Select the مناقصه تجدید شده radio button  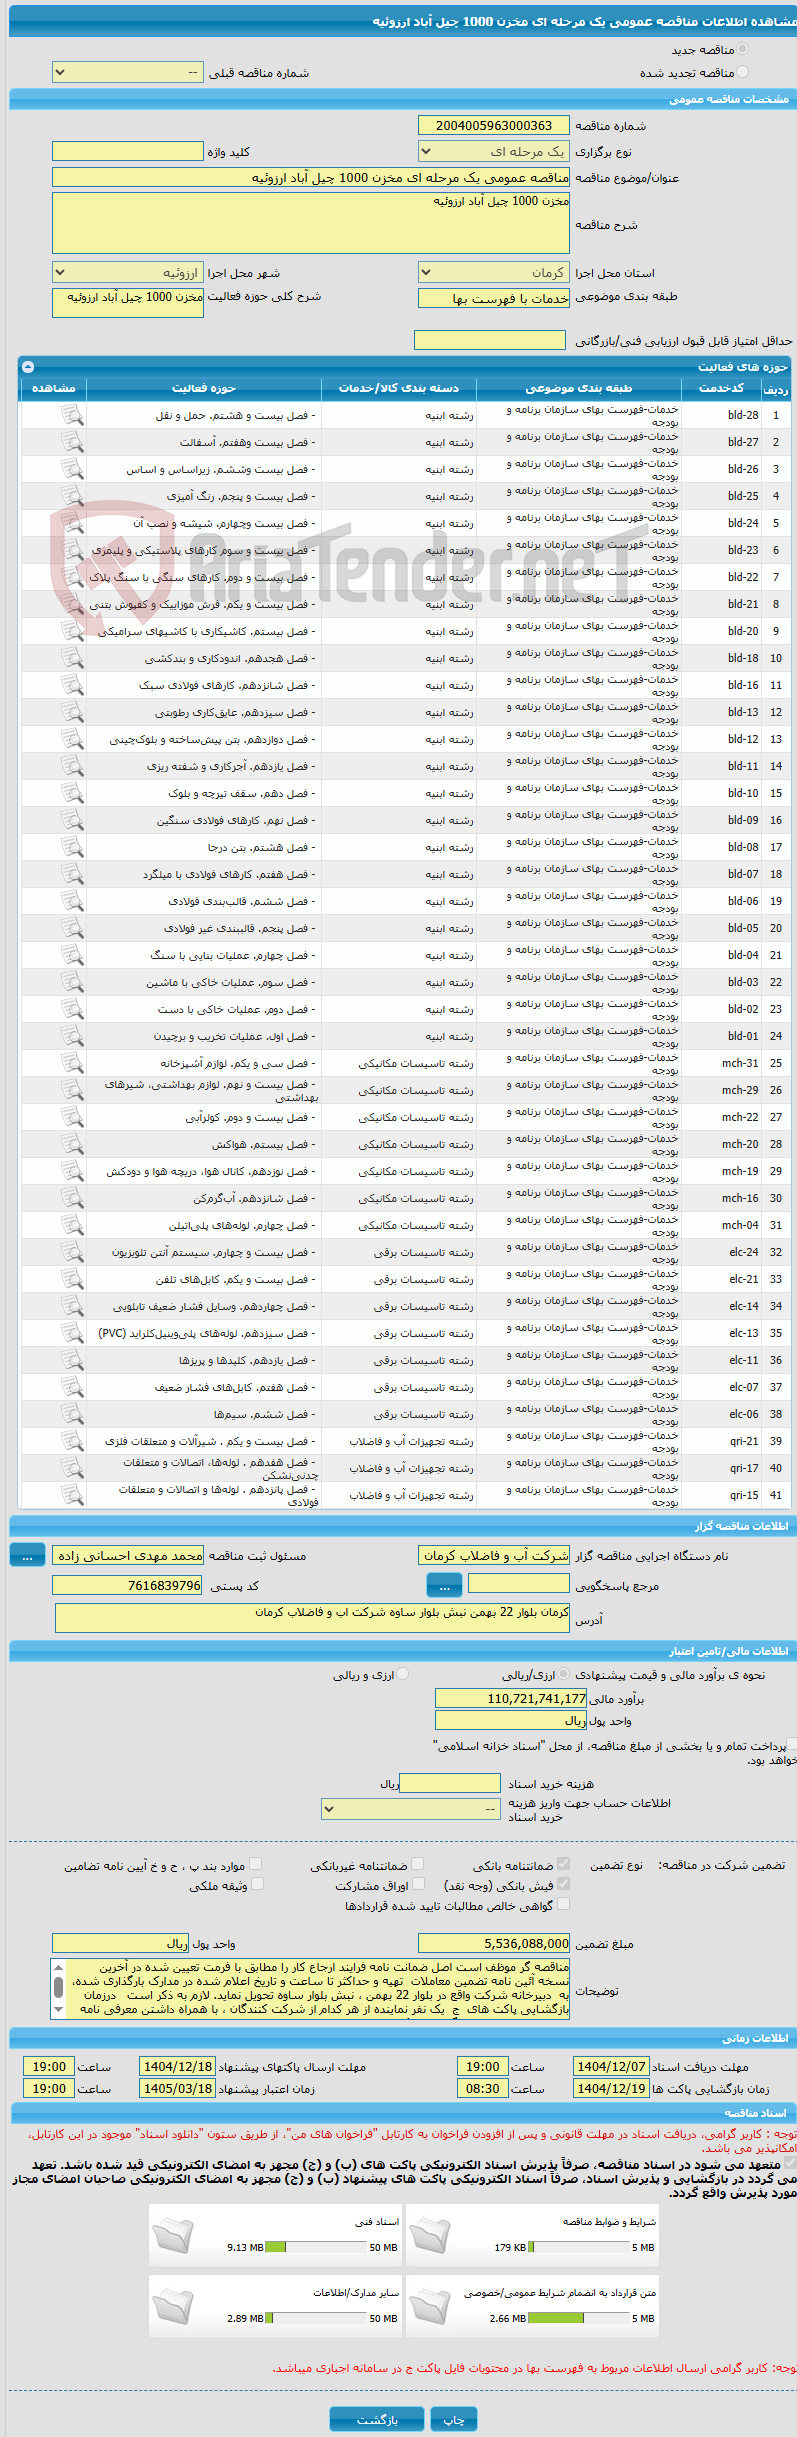click(742, 72)
